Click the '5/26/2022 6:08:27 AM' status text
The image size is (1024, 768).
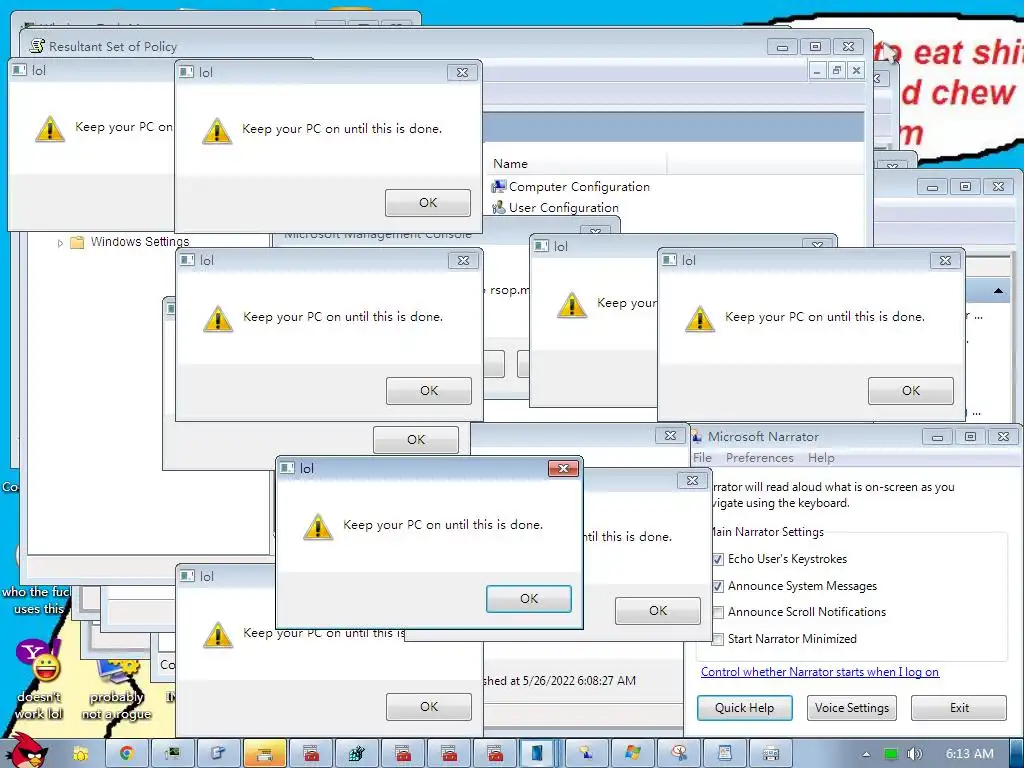[579, 680]
